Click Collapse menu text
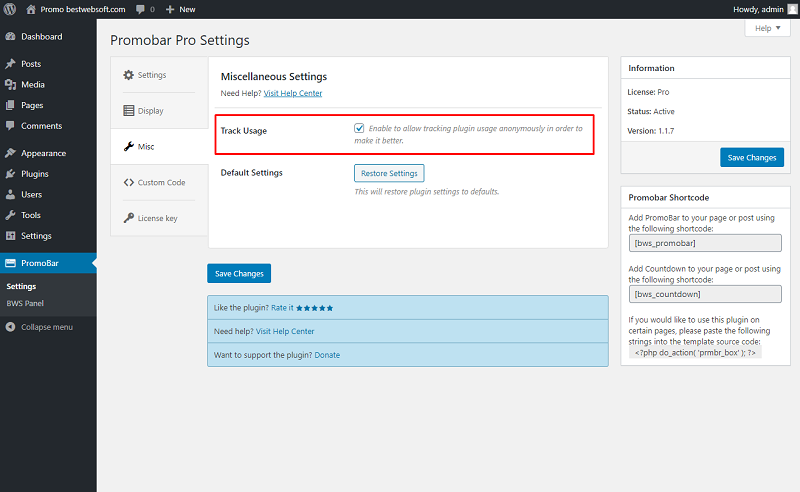 [47, 327]
